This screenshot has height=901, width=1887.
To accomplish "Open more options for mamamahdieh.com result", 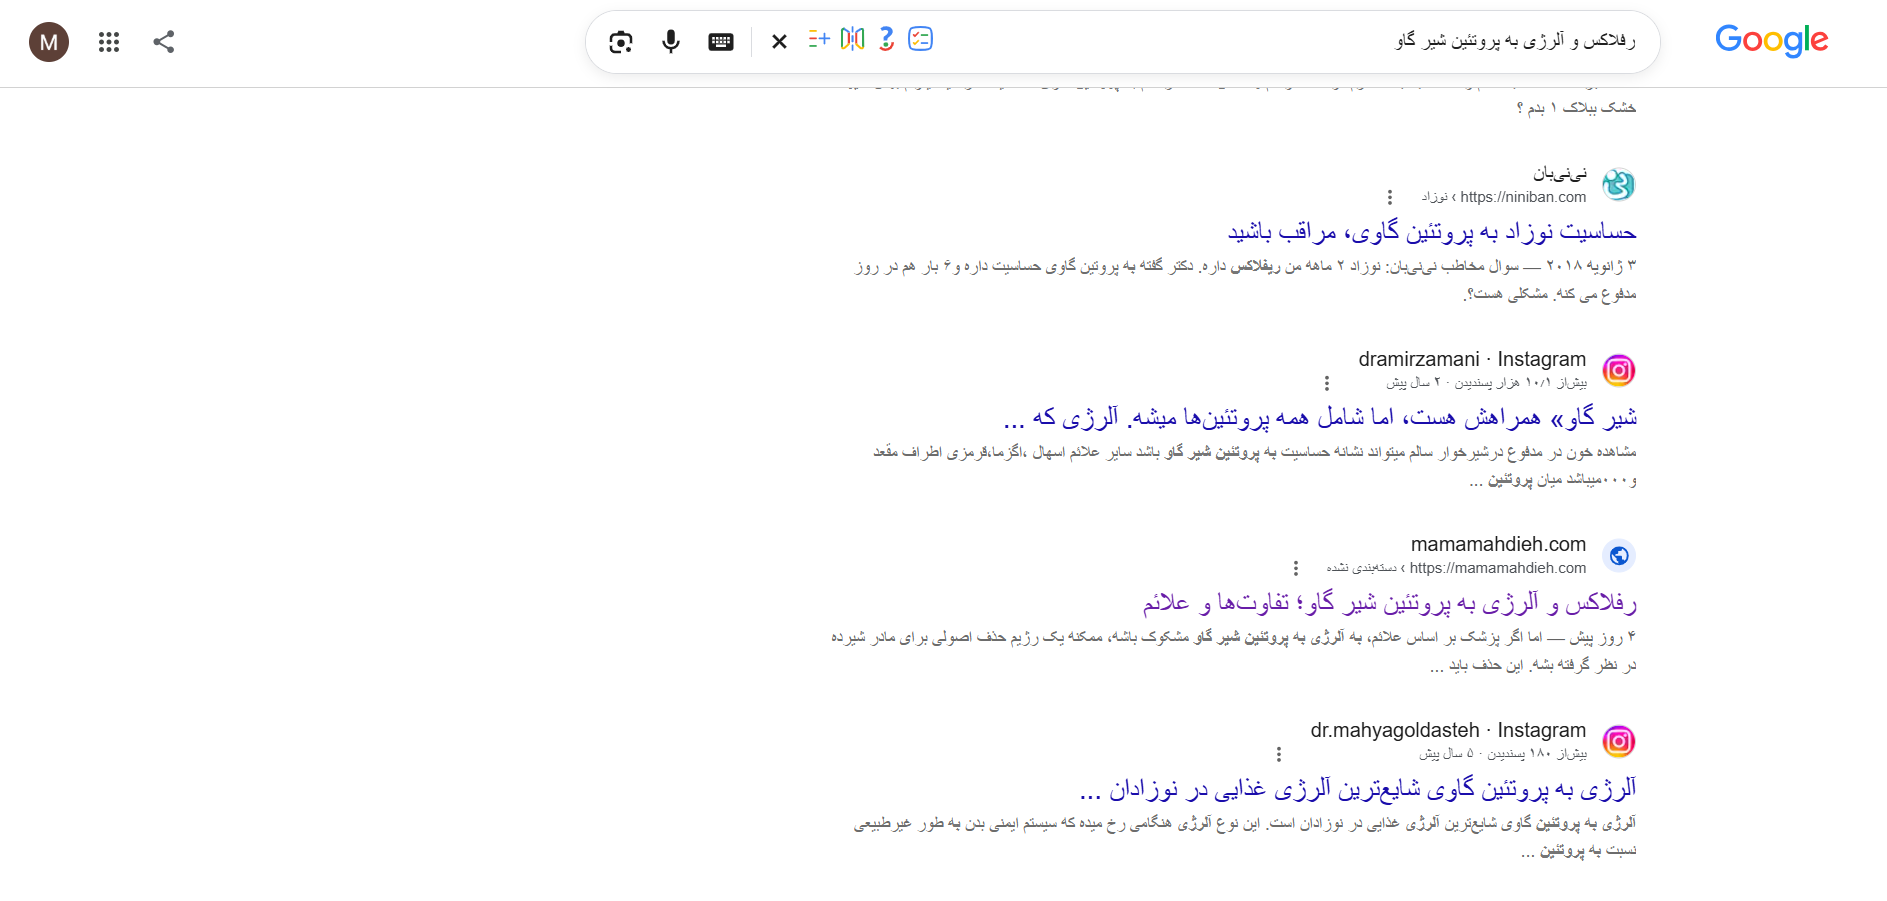I will click(1295, 568).
